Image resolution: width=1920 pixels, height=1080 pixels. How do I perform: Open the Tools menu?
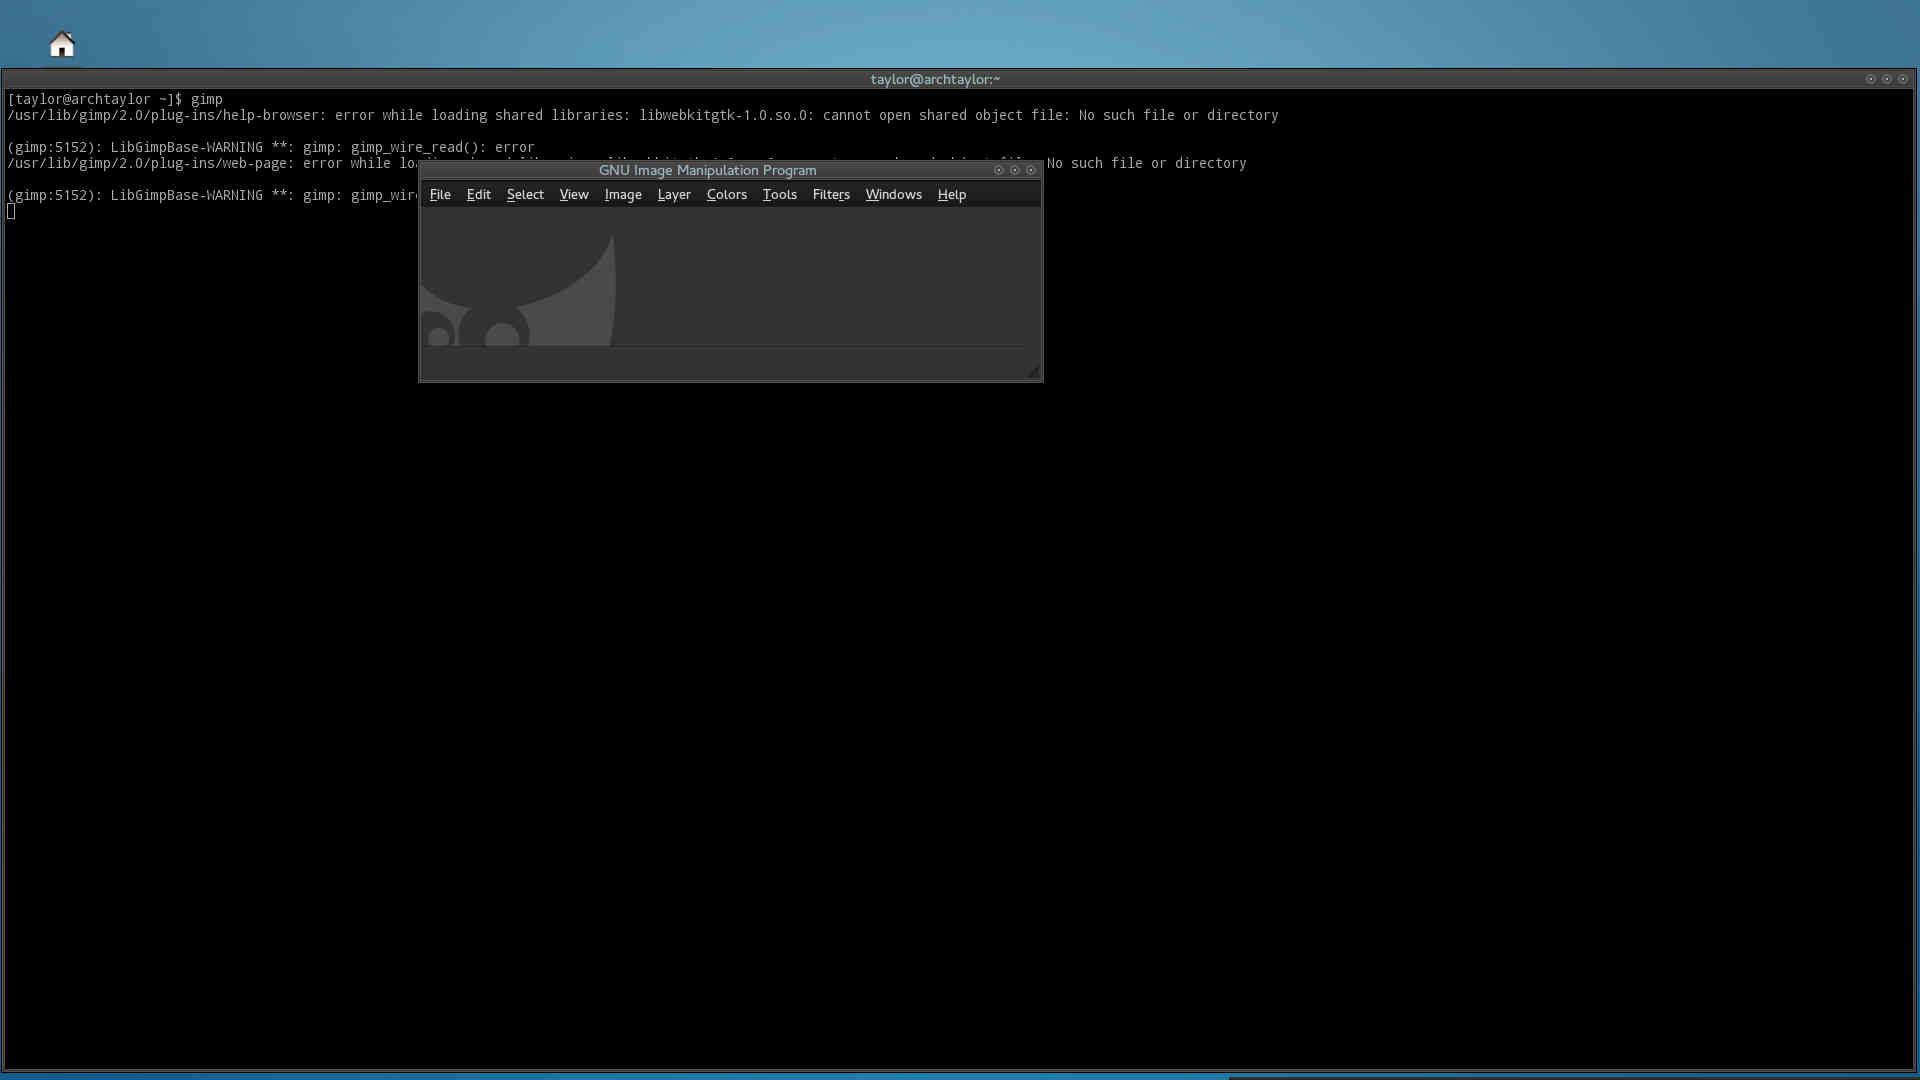779,194
